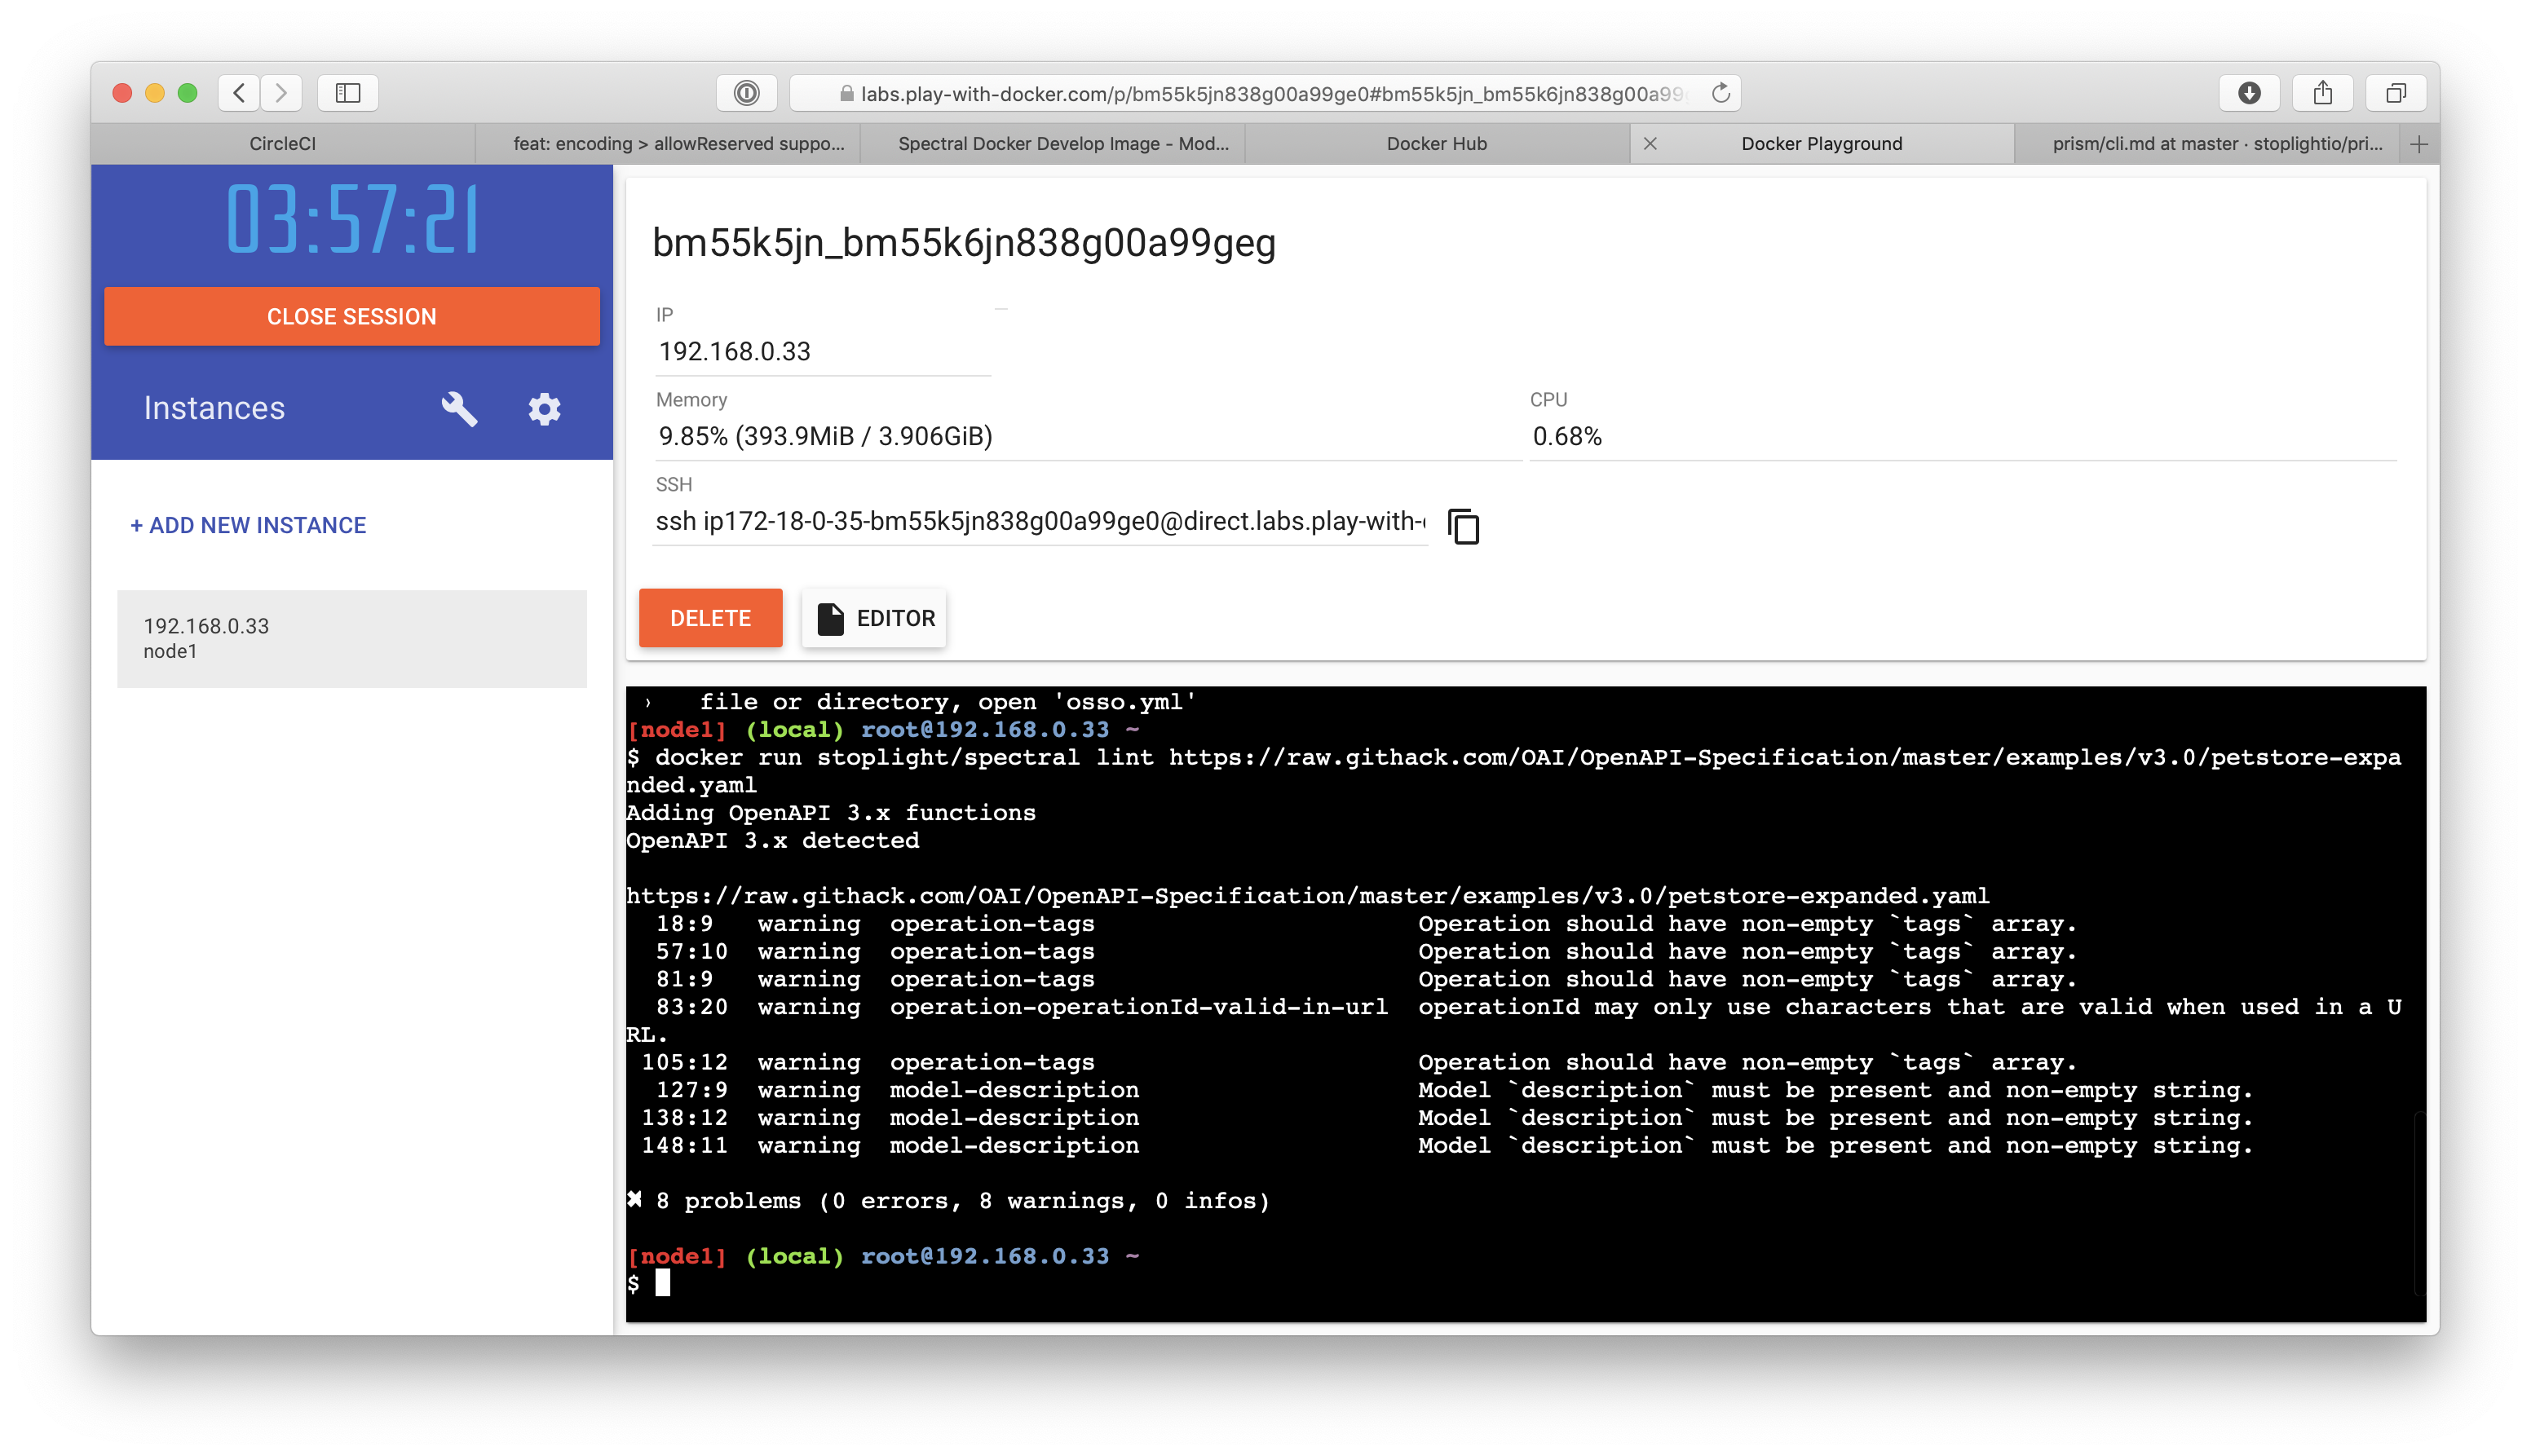Open the settings gear in Instances panel

pos(544,409)
